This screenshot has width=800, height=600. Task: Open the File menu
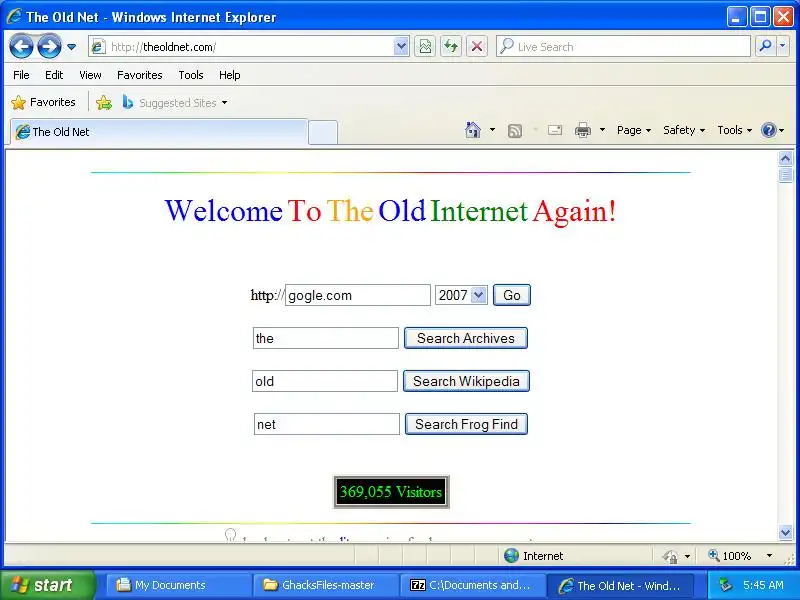point(21,75)
